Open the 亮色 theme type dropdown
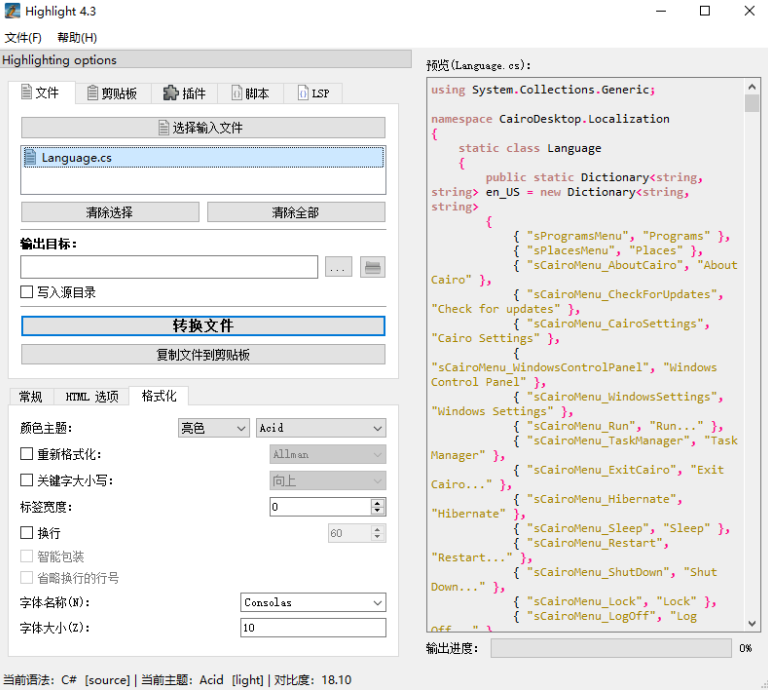The width and height of the screenshot is (768, 690). click(x=213, y=428)
